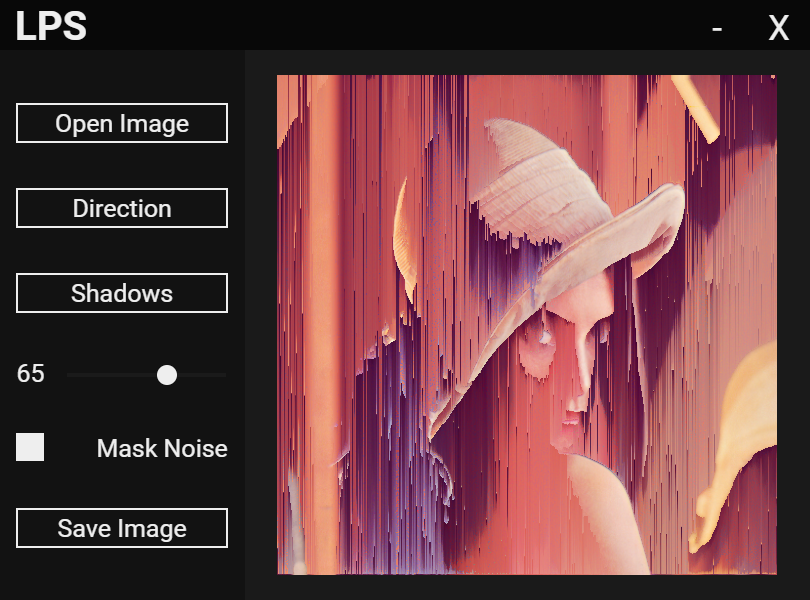Click slider track left of the handle
Viewport: 810px width, 600px height.
(x=112, y=375)
